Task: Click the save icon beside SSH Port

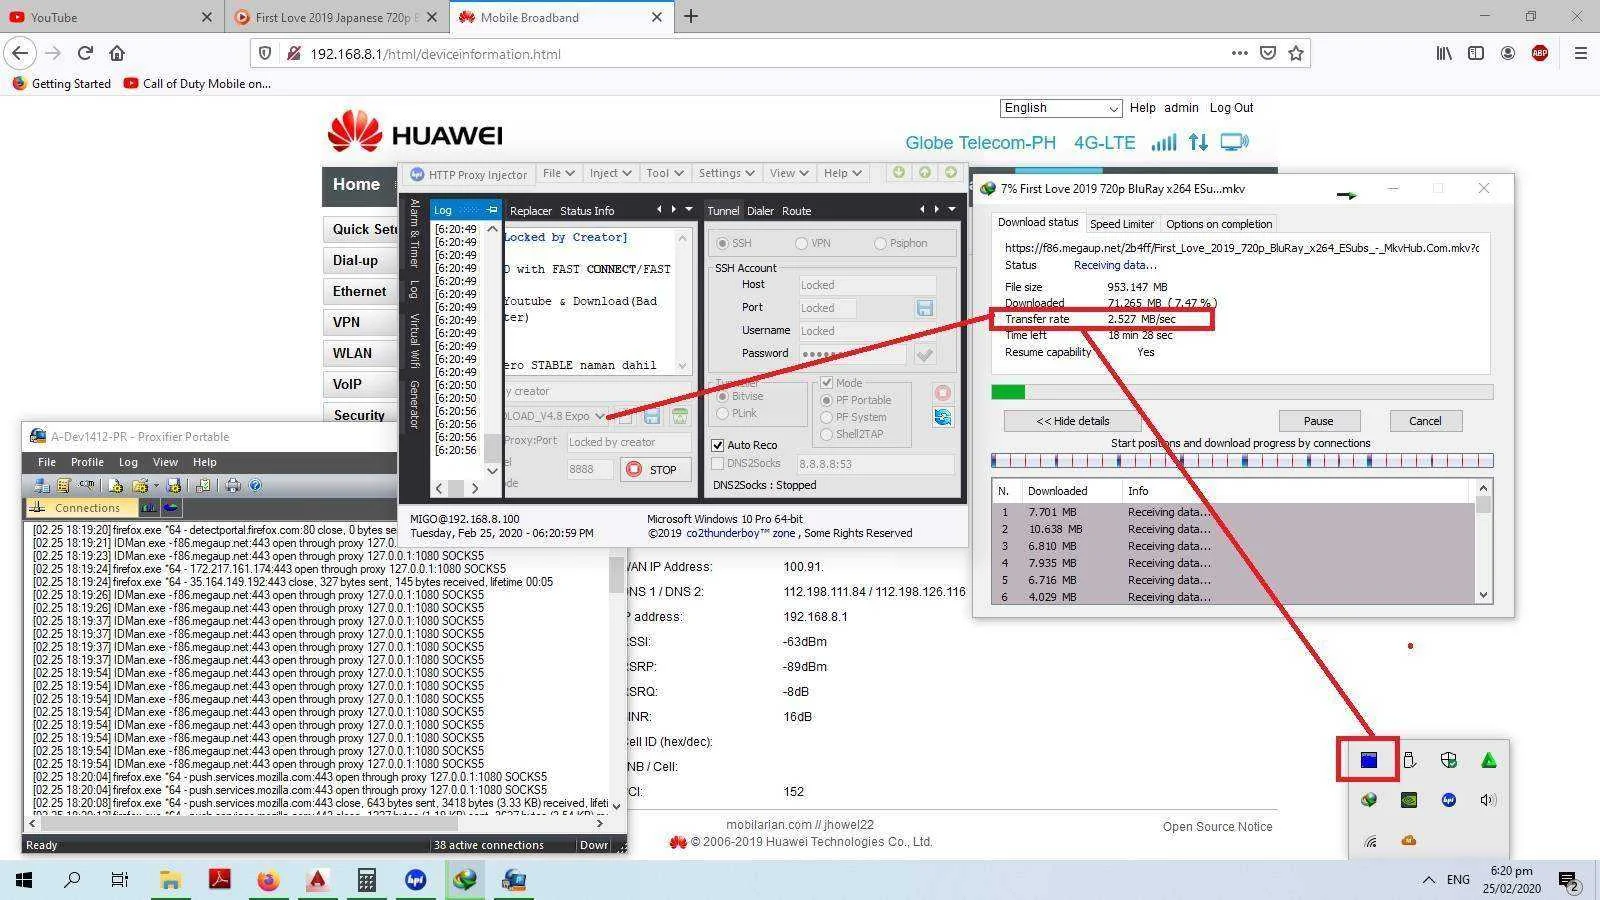Action: pyautogui.click(x=924, y=308)
